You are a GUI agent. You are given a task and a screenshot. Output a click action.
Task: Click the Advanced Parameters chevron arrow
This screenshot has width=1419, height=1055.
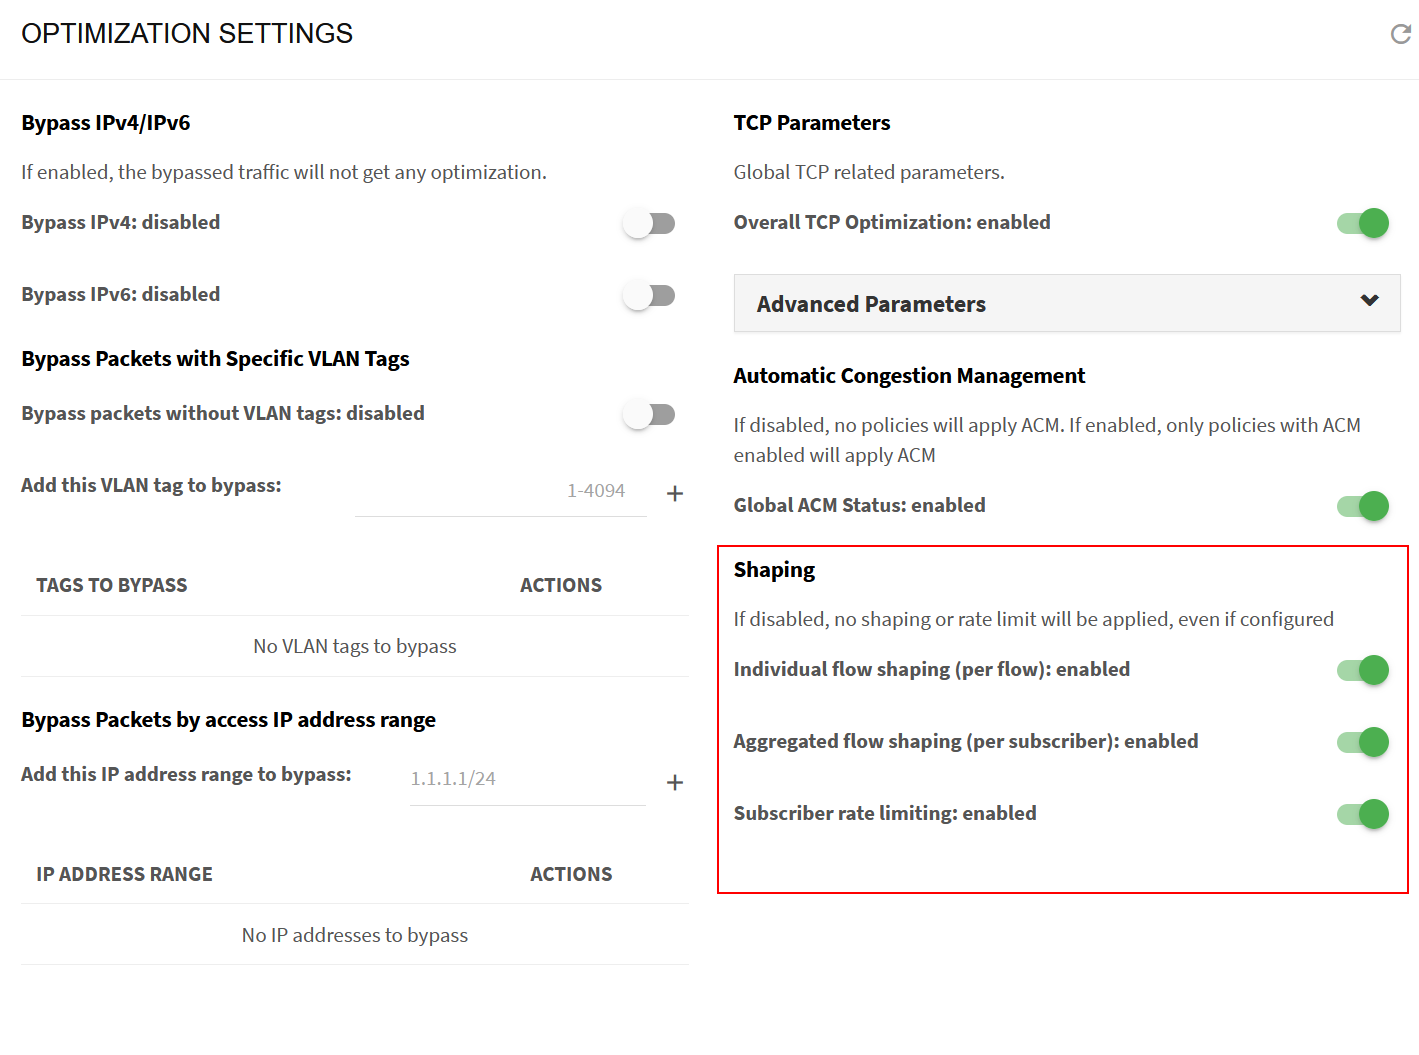[1369, 300]
